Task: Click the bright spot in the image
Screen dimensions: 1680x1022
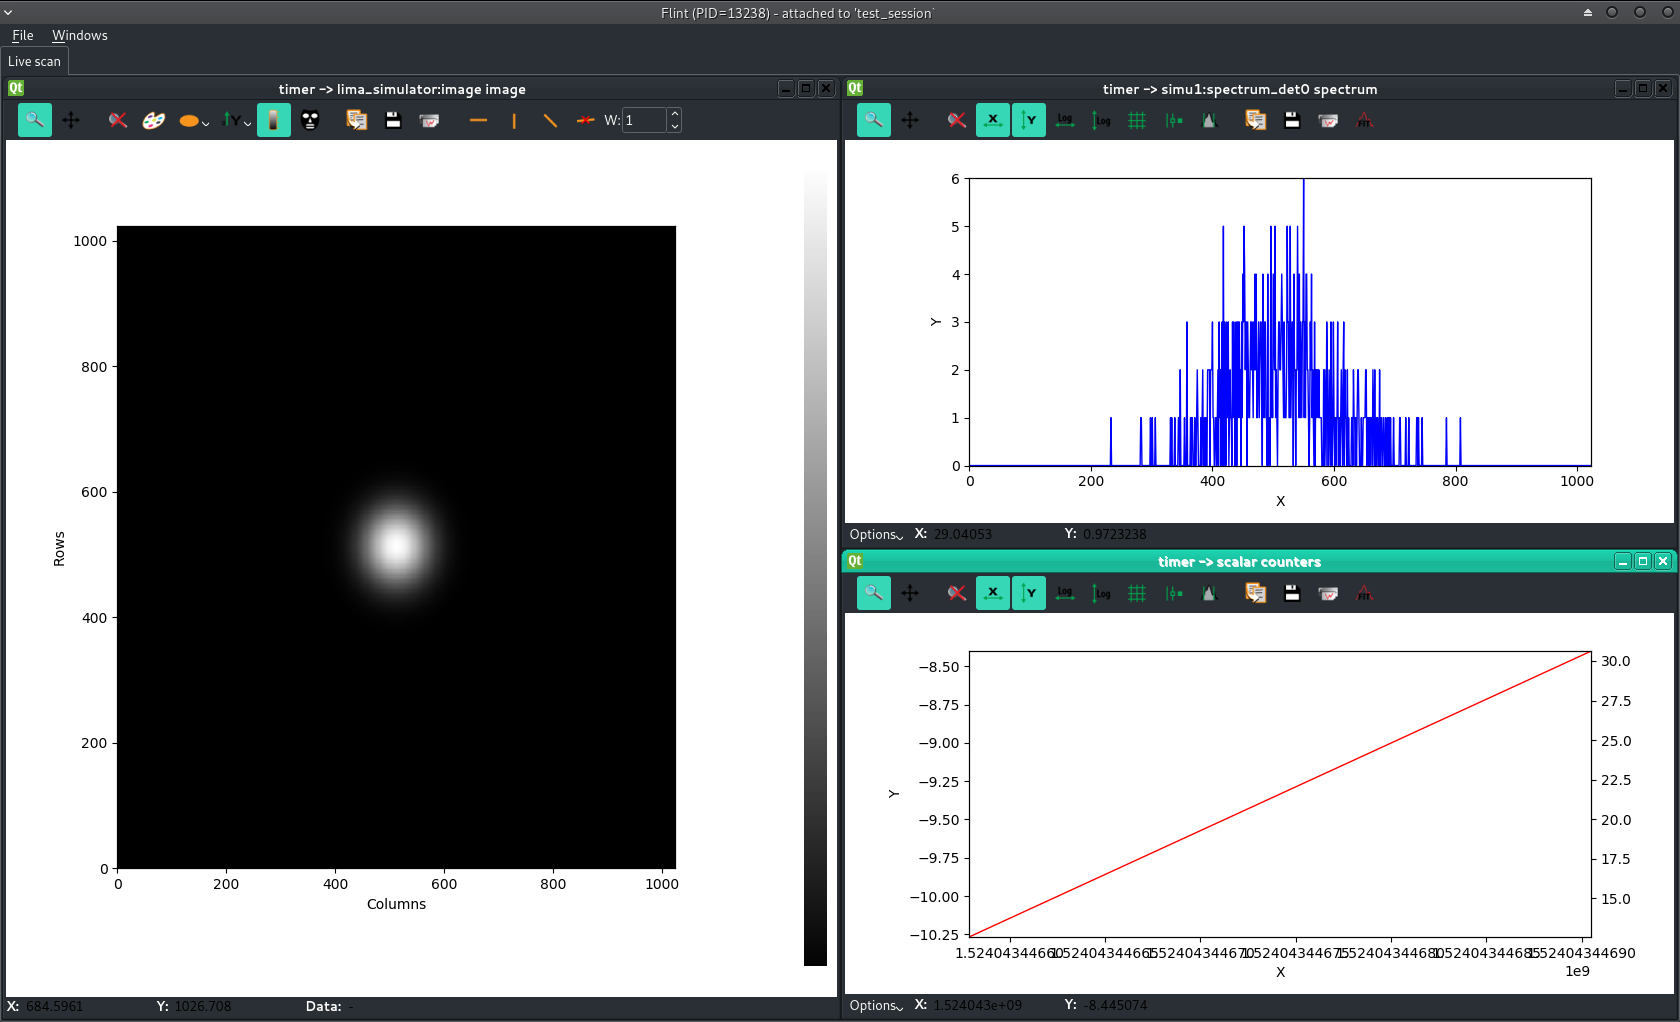Action: 396,546
